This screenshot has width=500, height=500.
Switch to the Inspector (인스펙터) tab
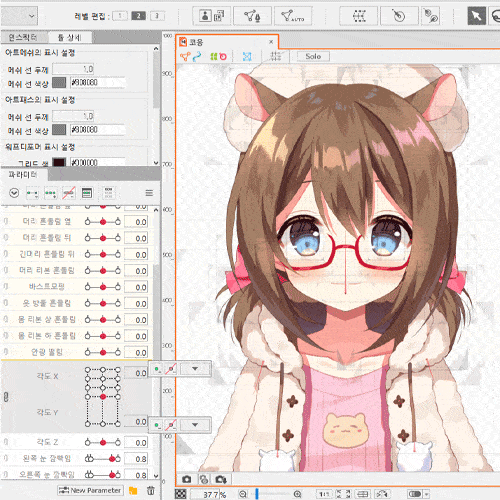click(x=23, y=37)
